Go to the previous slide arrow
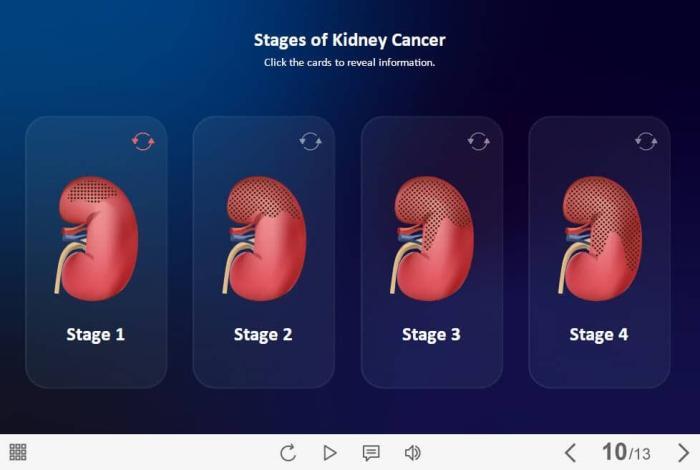The width and height of the screenshot is (700, 470). click(x=570, y=453)
